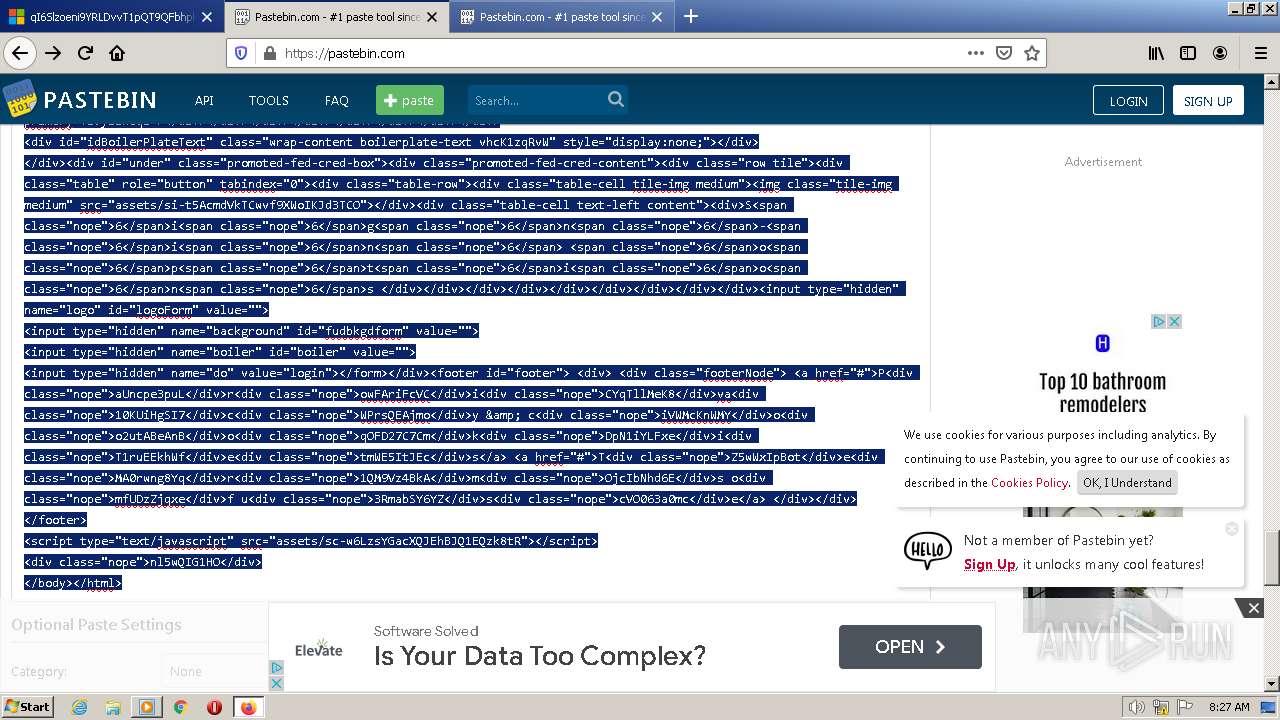This screenshot has width=1280, height=720.
Task: Go back with the browser Back arrow
Action: click(x=19, y=53)
